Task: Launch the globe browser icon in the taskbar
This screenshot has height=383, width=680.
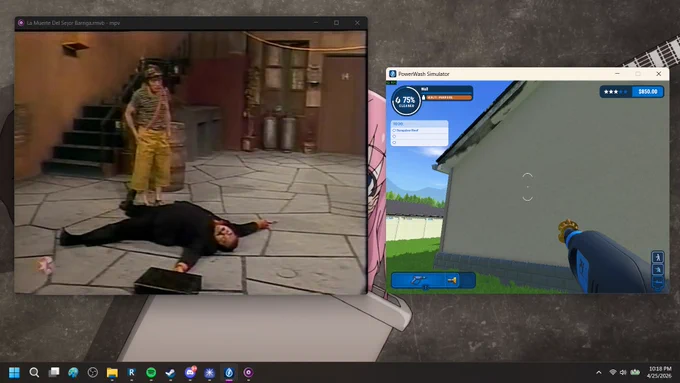Action: (x=73, y=372)
